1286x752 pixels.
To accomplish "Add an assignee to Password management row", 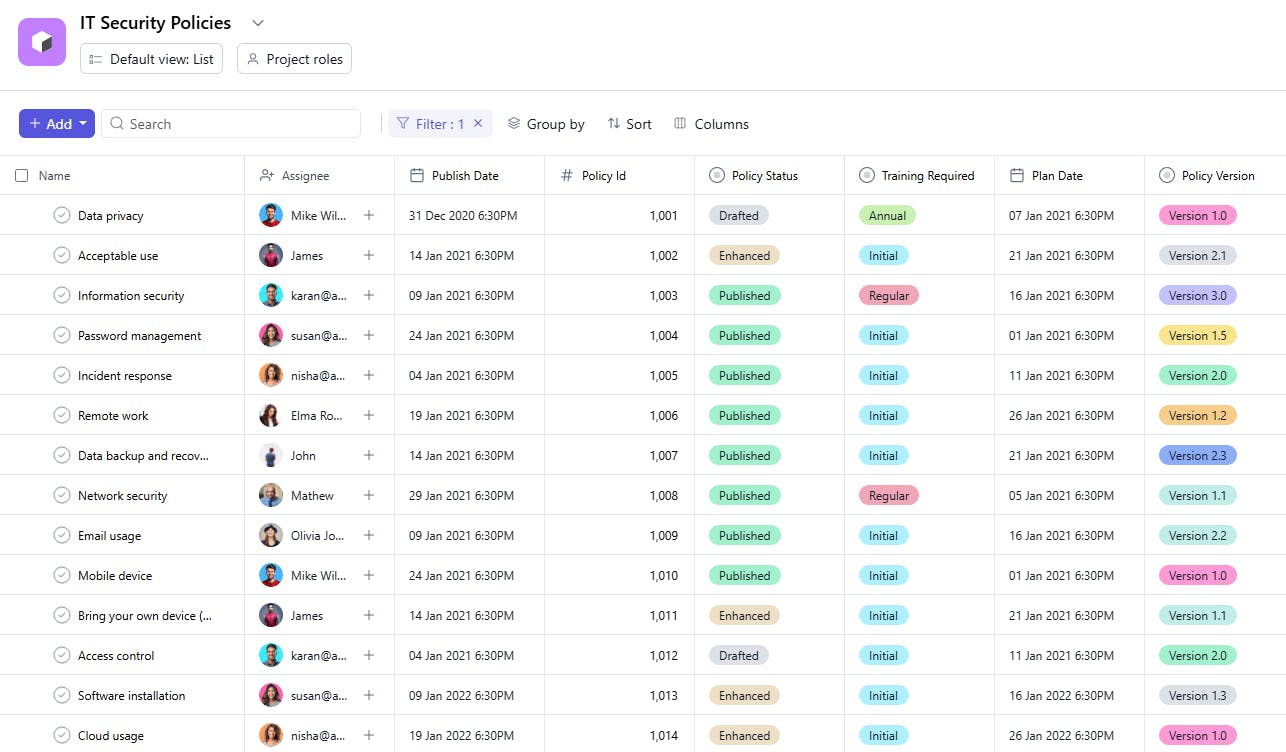I will (369, 335).
